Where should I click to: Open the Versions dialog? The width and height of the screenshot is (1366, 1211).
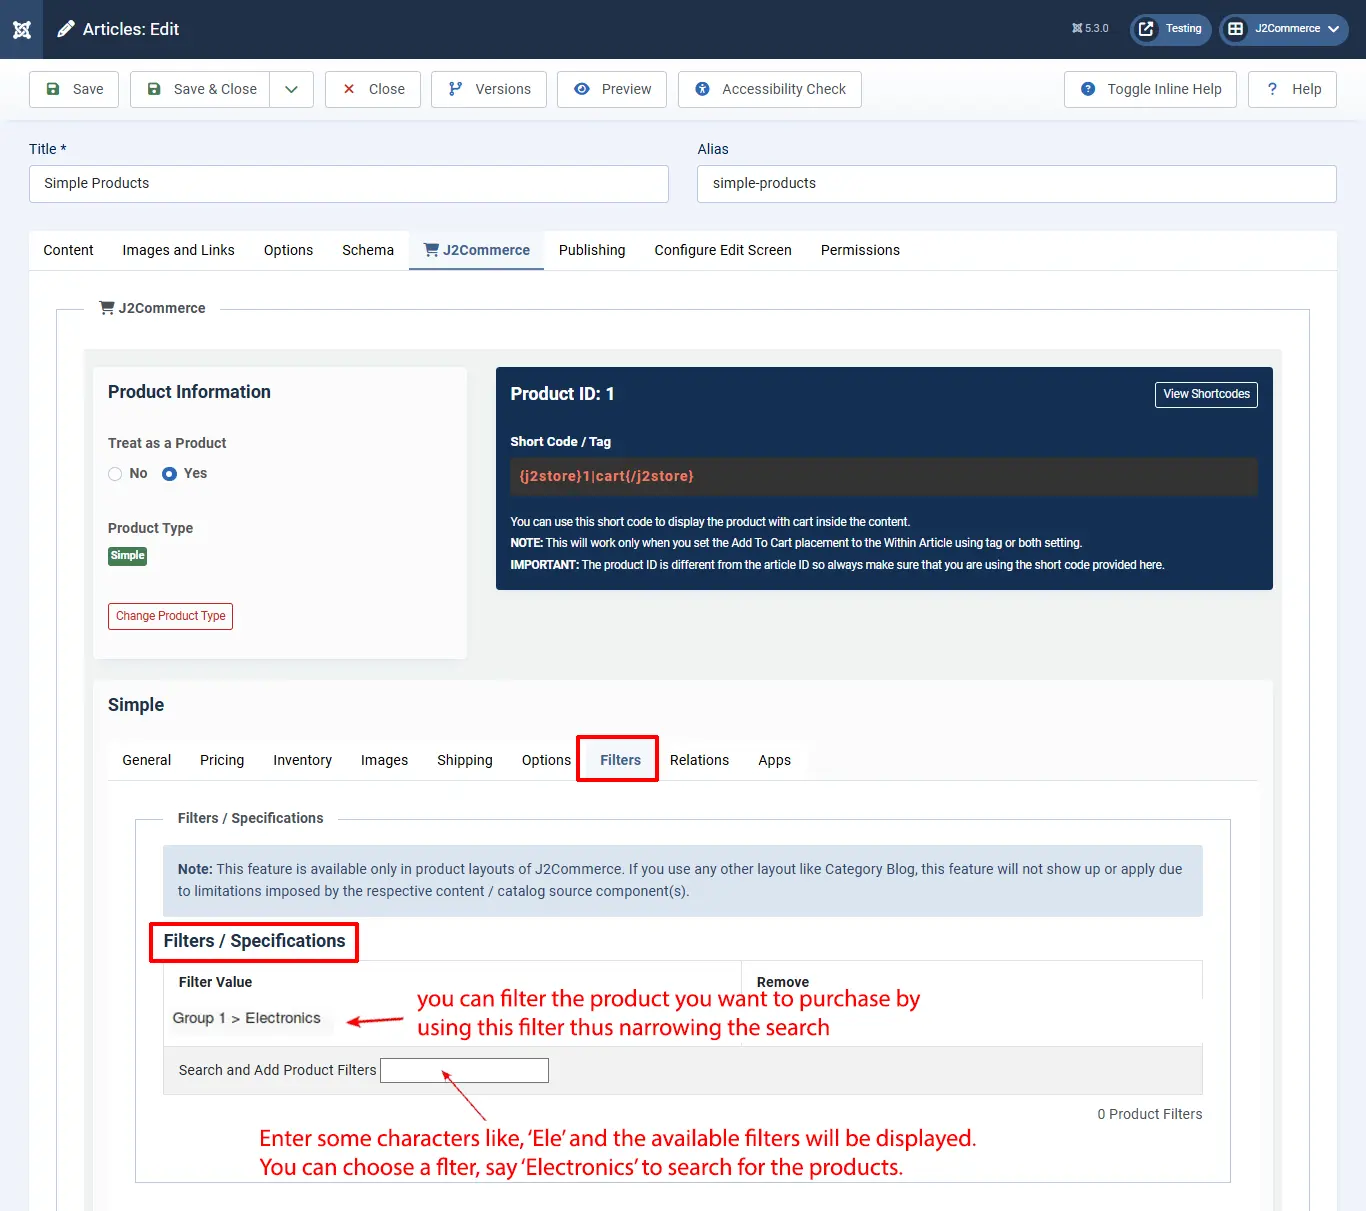point(489,89)
